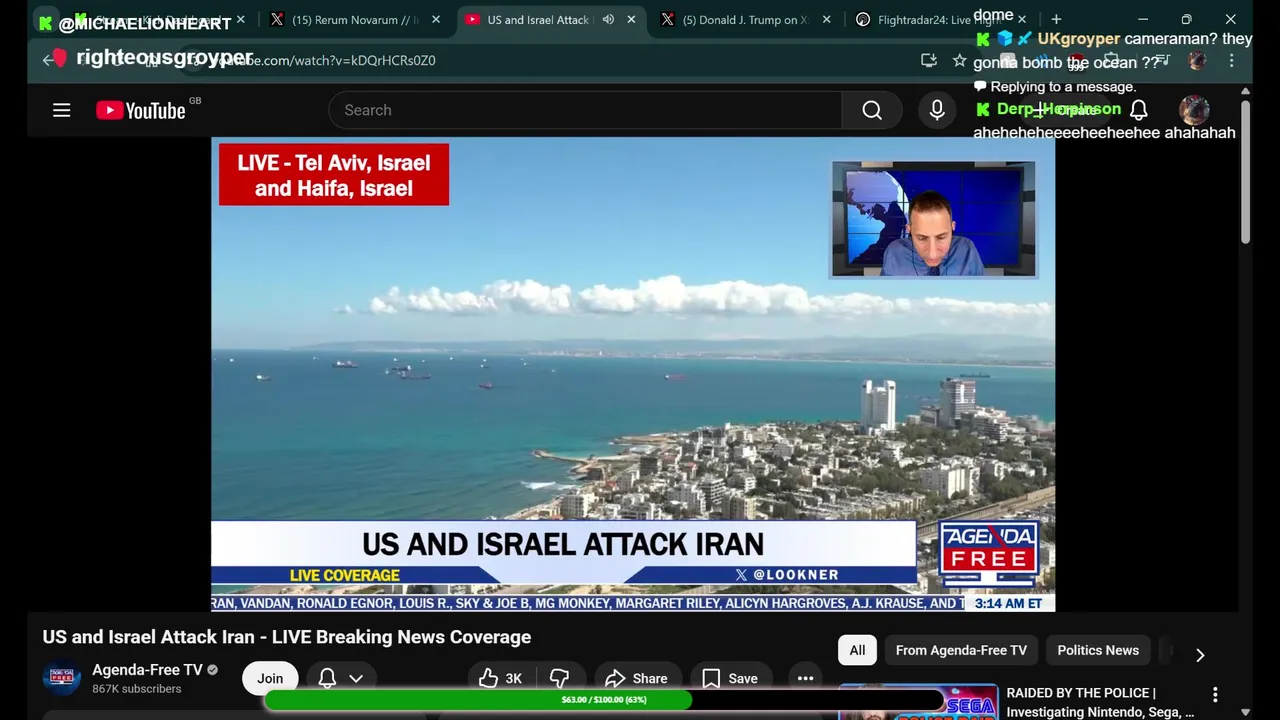This screenshot has width=1280, height=720.
Task: Open the YouTube notifications bell
Action: tap(1138, 110)
